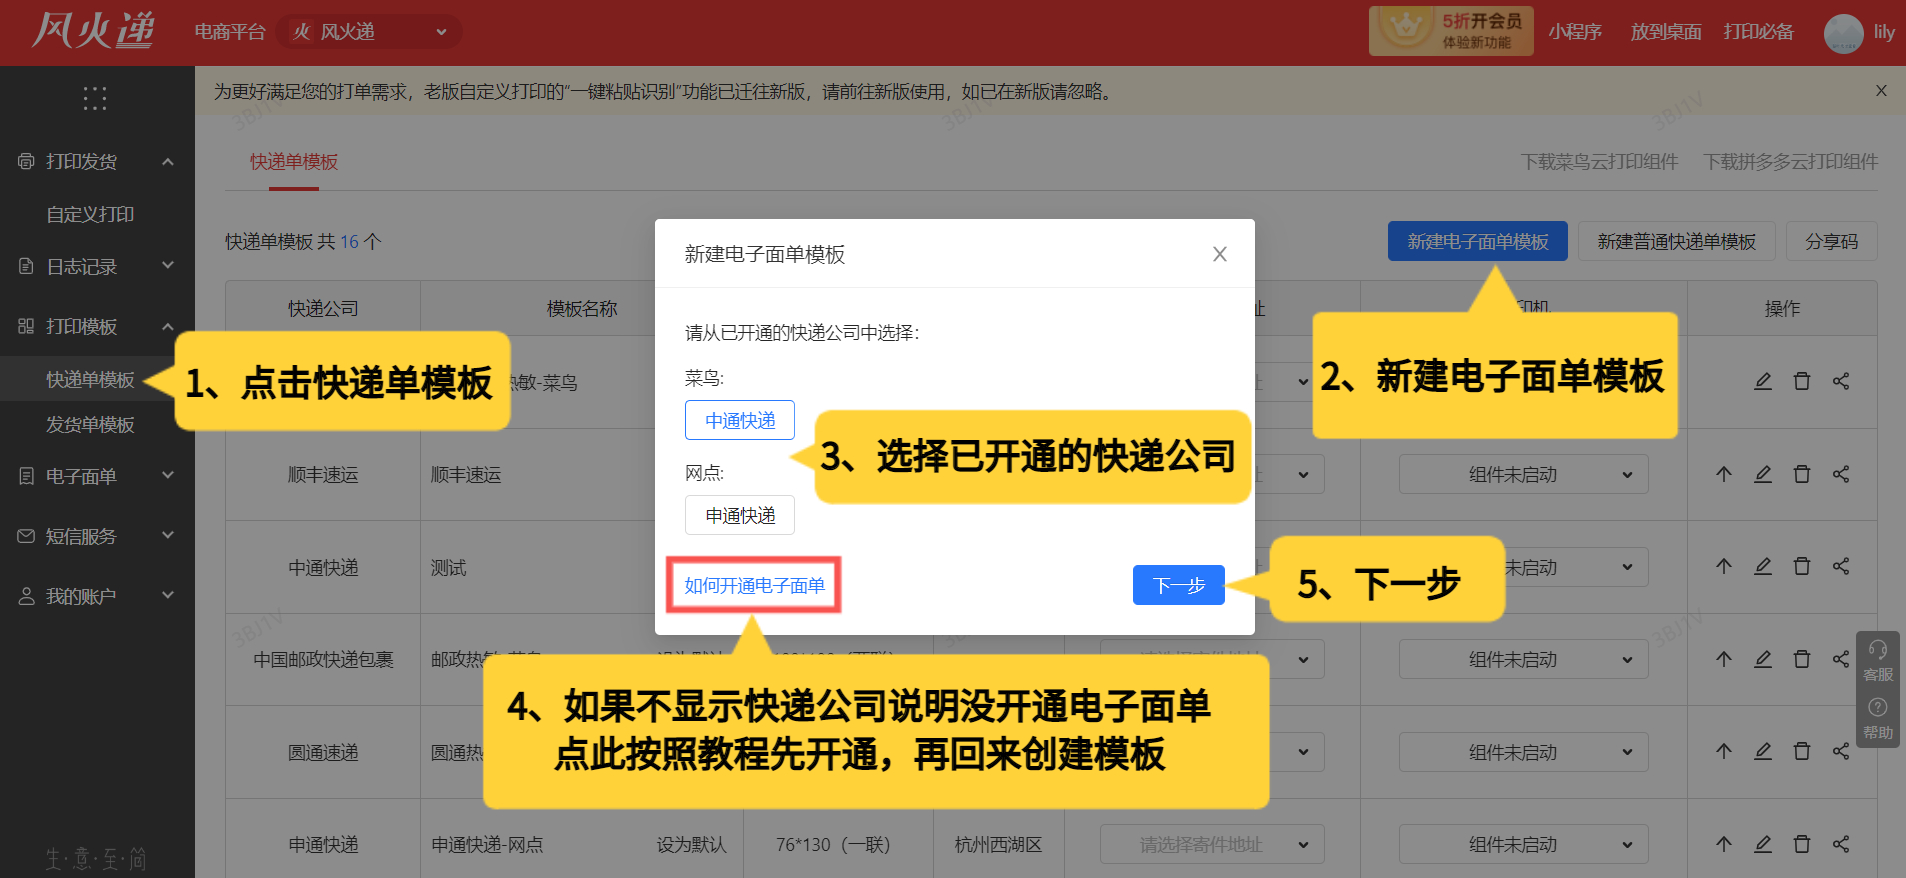Delete the 圆通速递 template
Image resolution: width=1906 pixels, height=878 pixels.
coord(1802,751)
